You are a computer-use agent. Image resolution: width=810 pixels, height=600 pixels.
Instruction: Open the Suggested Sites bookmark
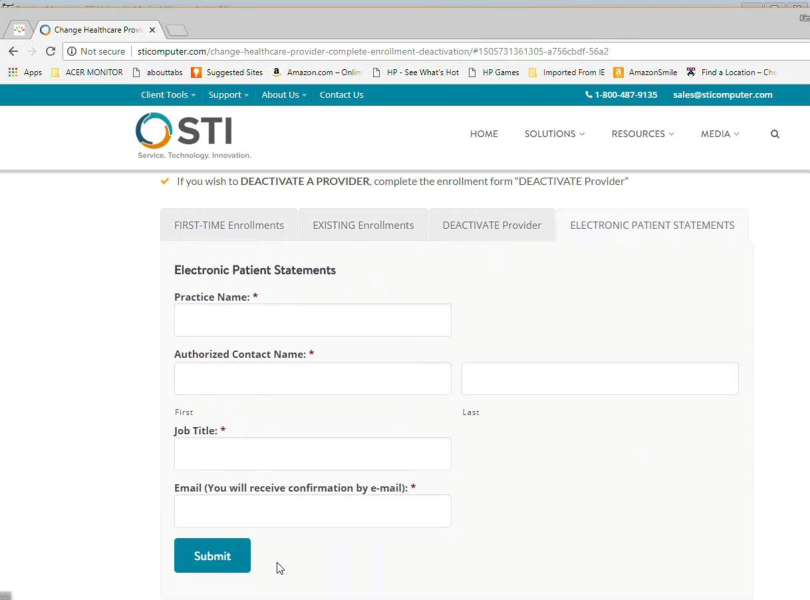pyautogui.click(x=227, y=73)
